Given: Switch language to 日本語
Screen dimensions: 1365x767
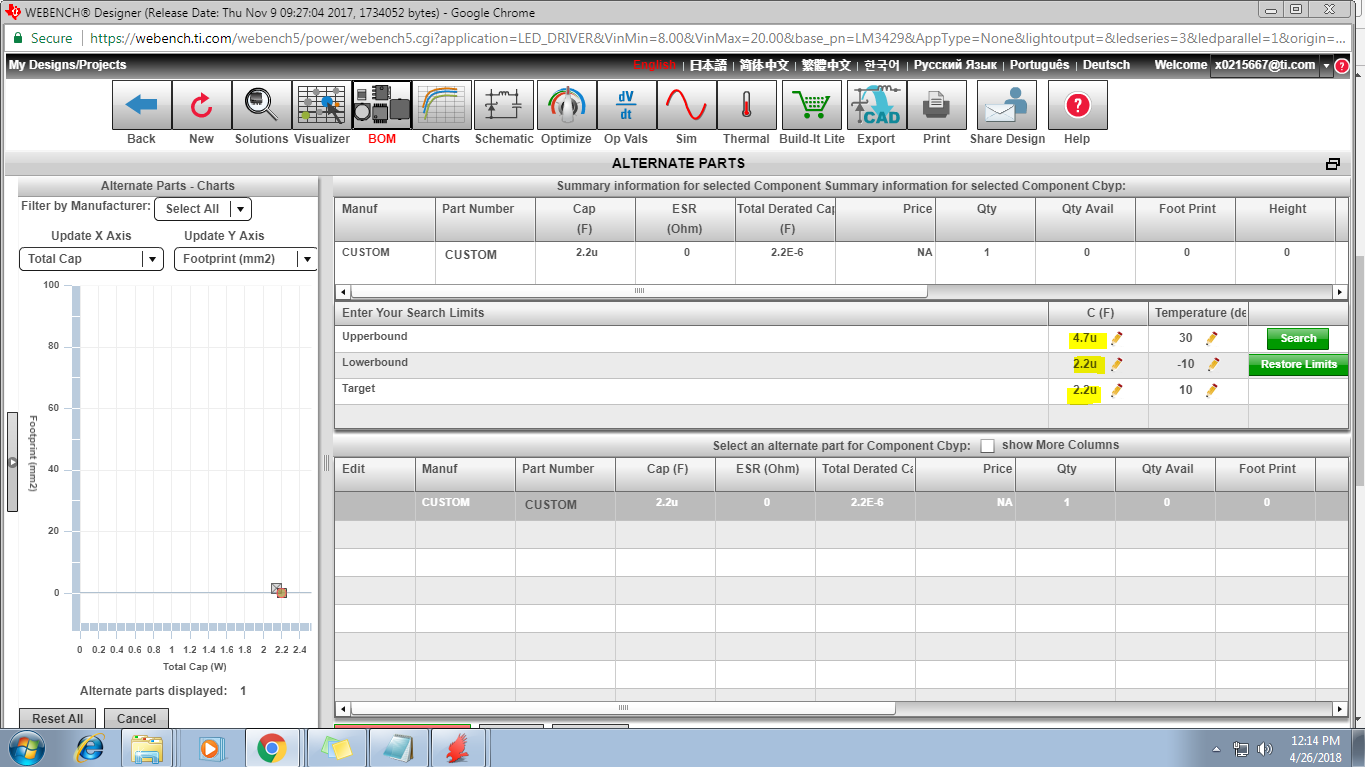Looking at the screenshot, I should [708, 65].
